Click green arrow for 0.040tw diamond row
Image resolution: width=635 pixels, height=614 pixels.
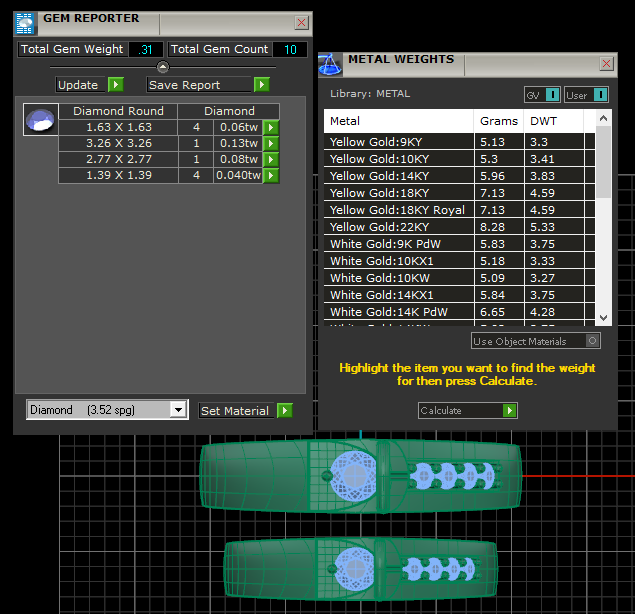pyautogui.click(x=271, y=175)
